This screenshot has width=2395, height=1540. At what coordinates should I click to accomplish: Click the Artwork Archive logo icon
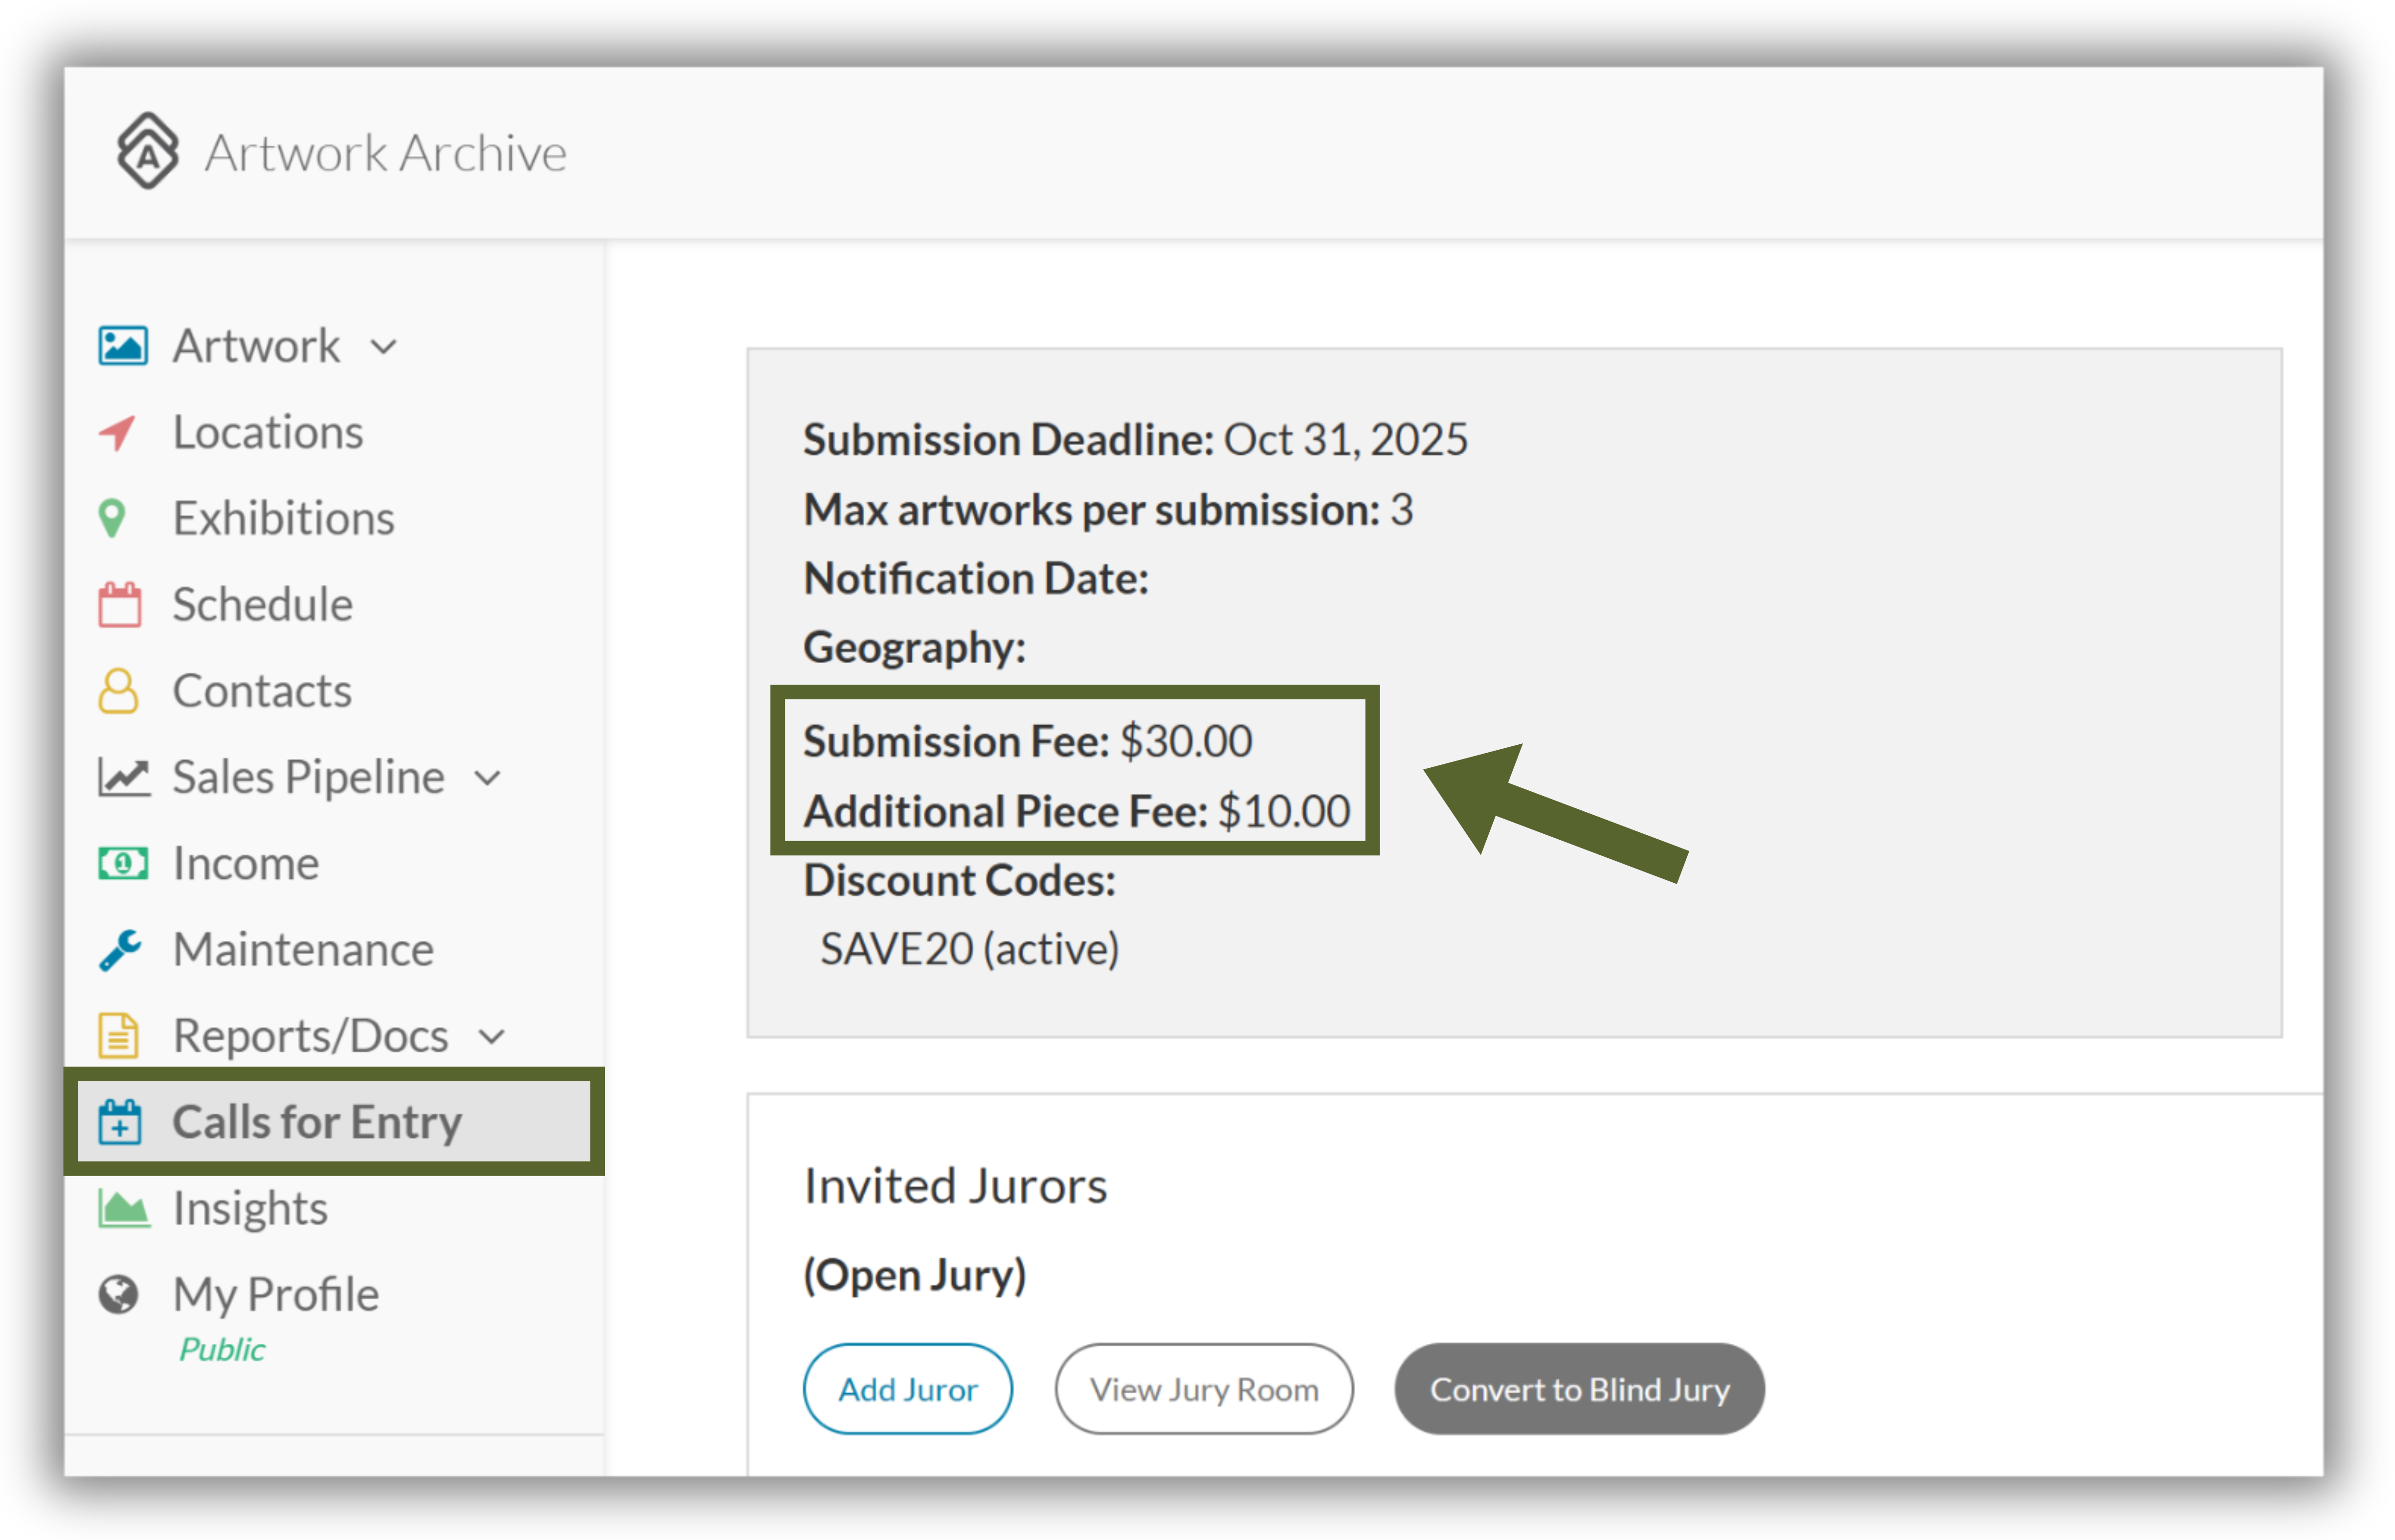(x=148, y=151)
